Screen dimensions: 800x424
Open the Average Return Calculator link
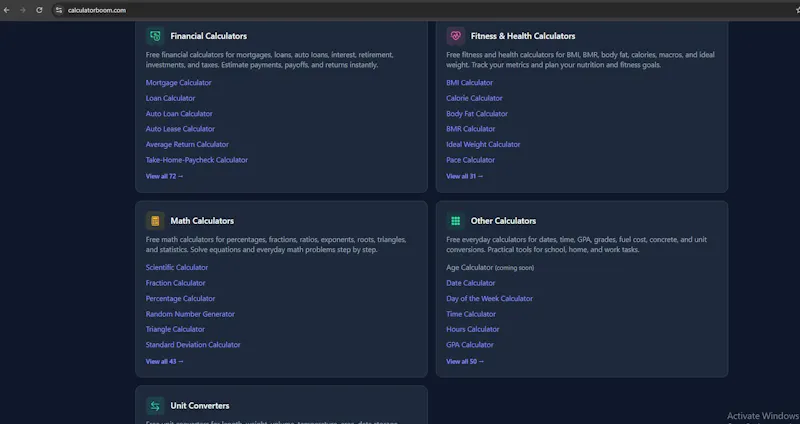click(x=187, y=144)
